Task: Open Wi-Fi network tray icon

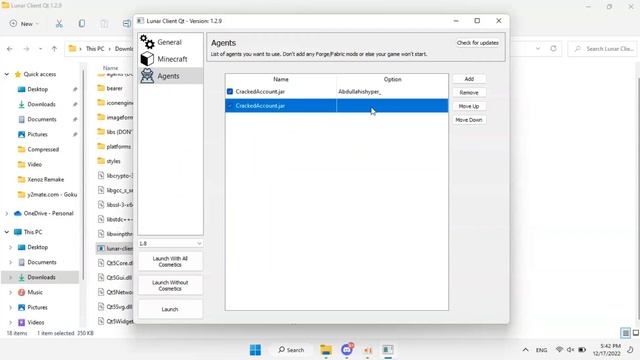Action: tap(560, 350)
